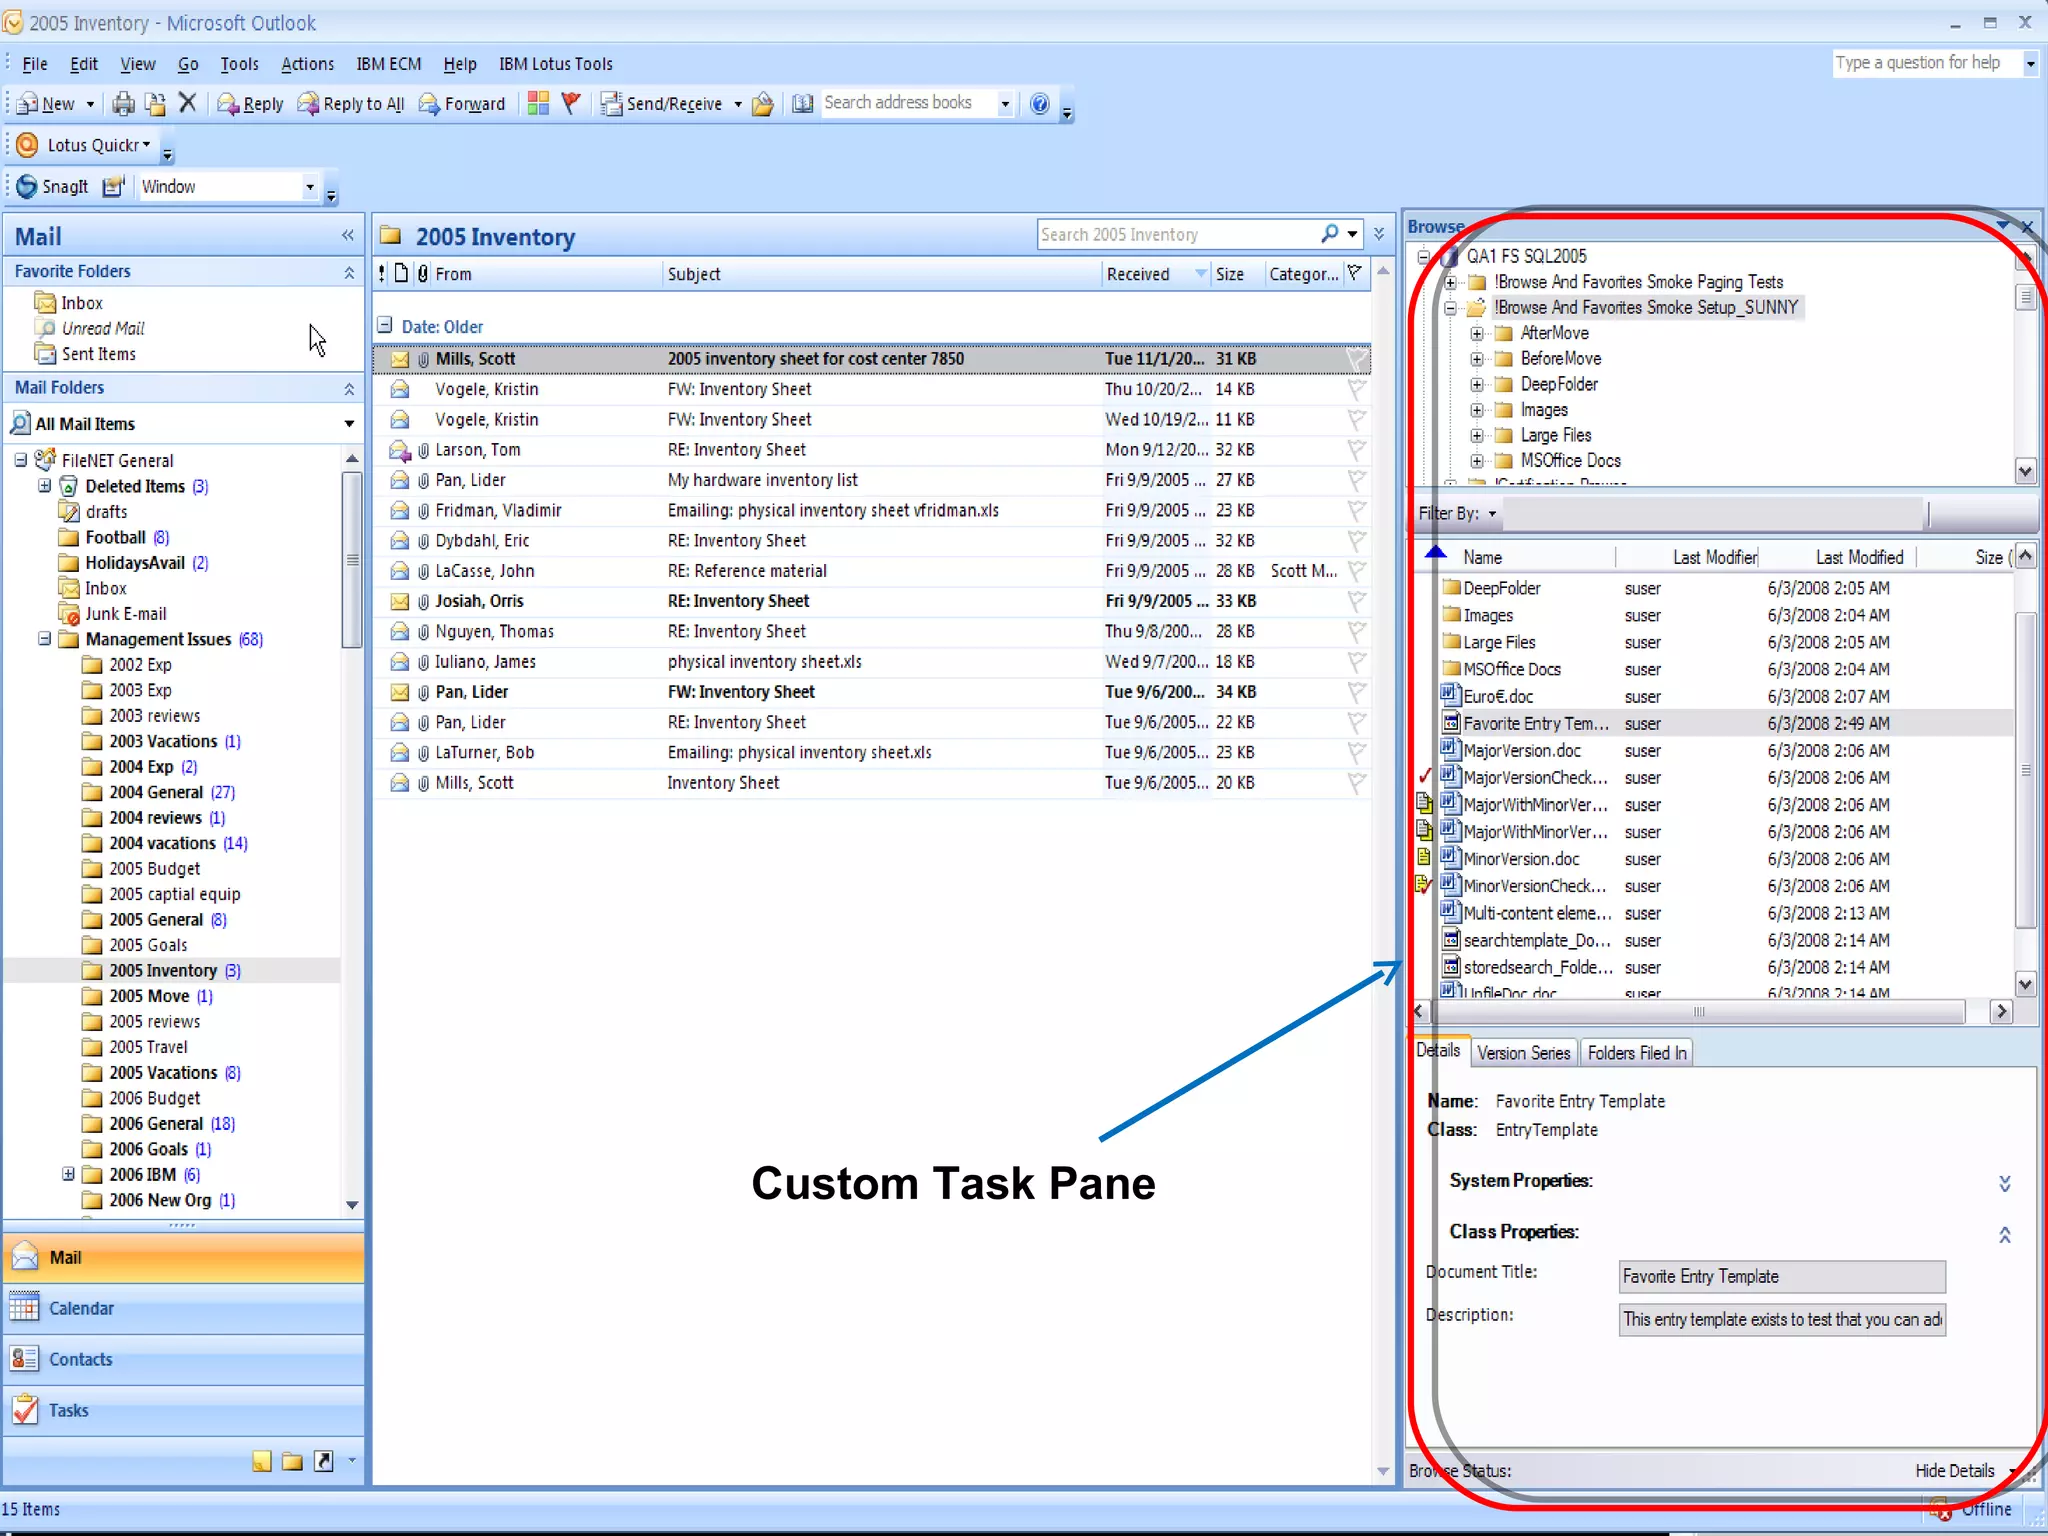Open the Address Book icon
Screen dimensions: 2048x1536
802,103
